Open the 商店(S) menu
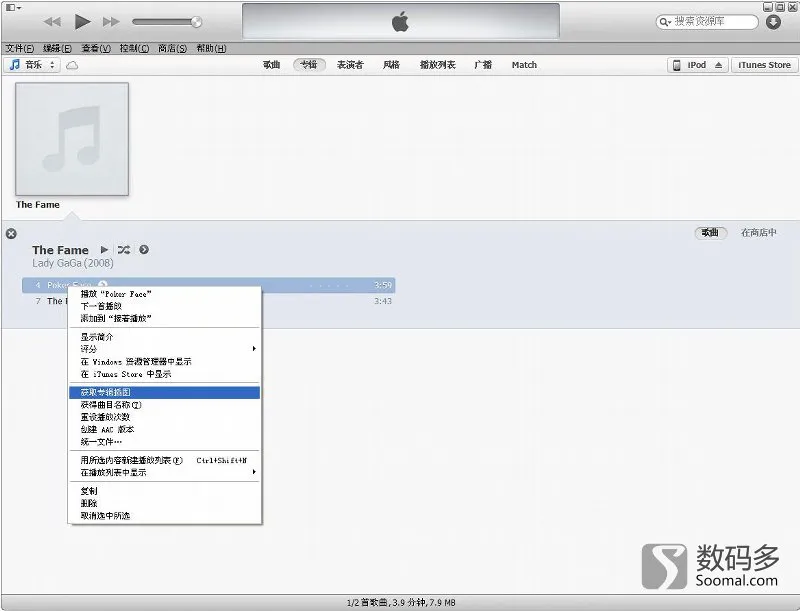Viewport: 800px width, 611px height. [172, 48]
